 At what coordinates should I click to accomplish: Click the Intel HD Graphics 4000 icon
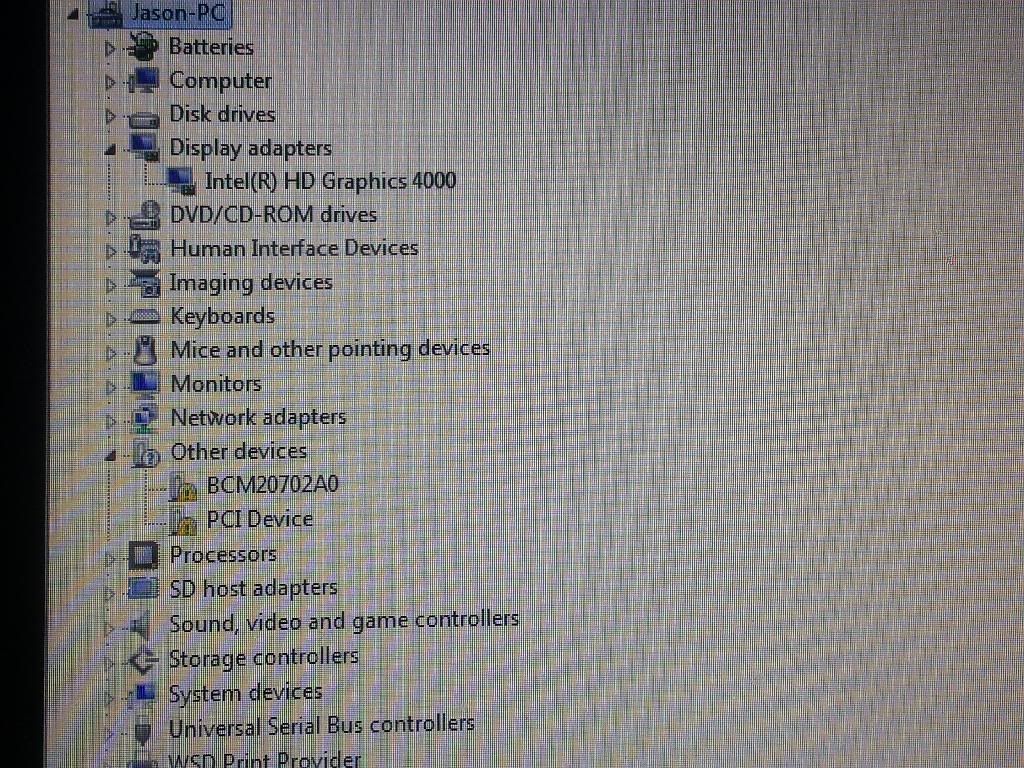(x=180, y=181)
